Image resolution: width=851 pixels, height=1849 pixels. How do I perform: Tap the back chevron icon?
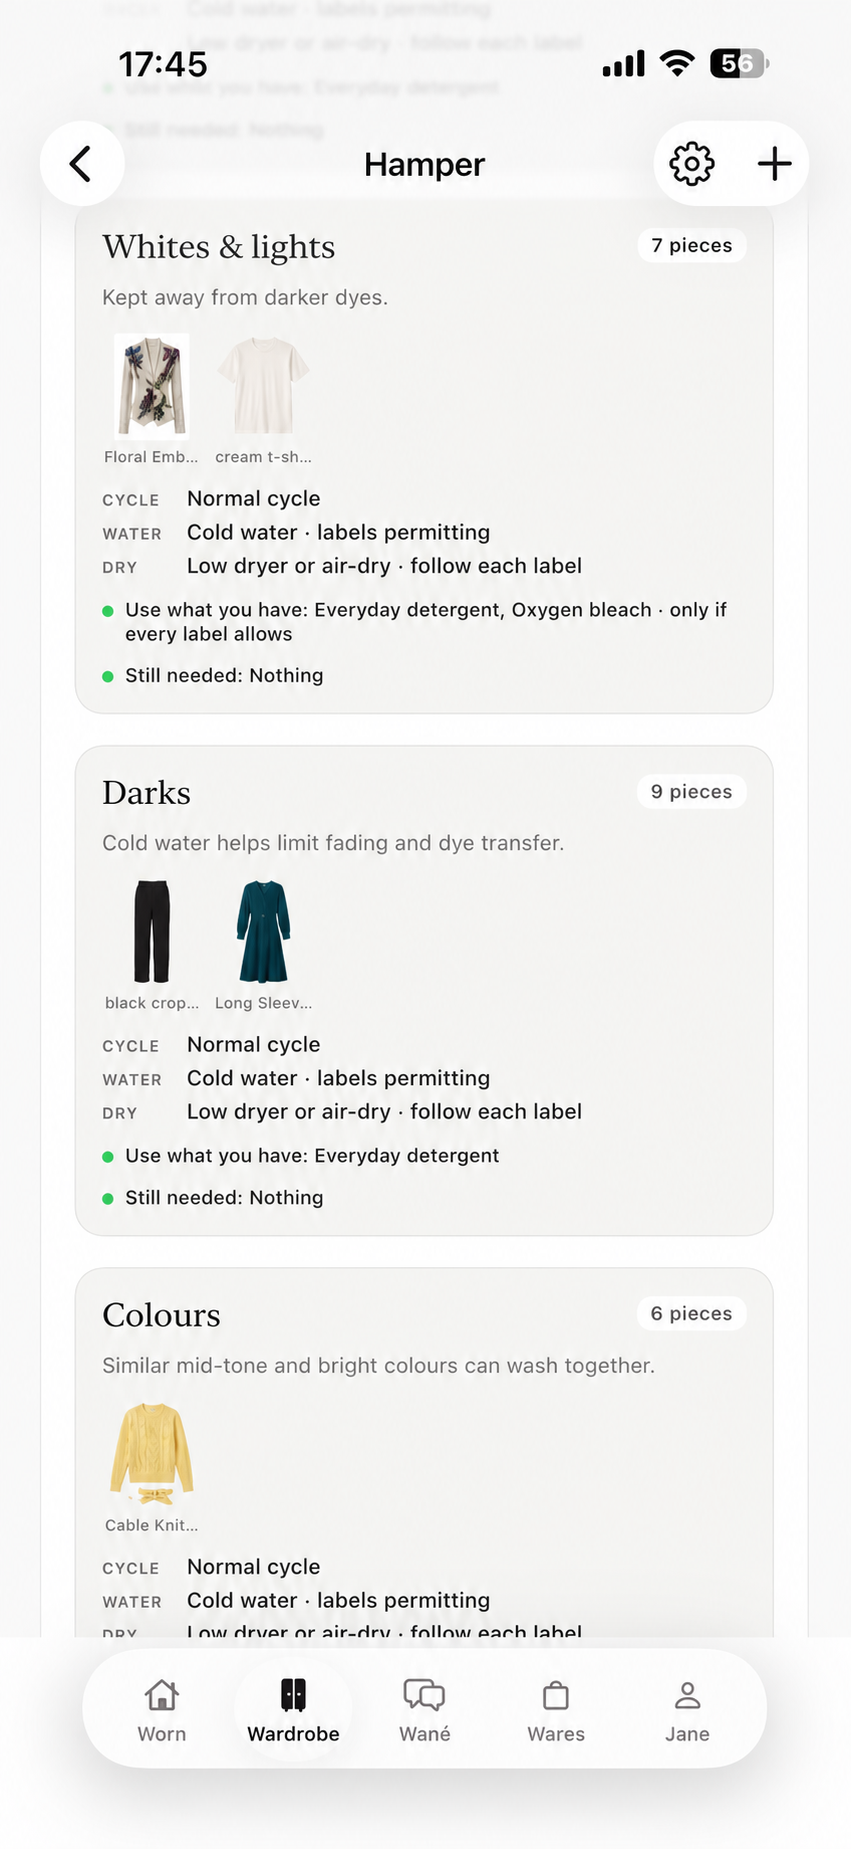[x=81, y=164]
